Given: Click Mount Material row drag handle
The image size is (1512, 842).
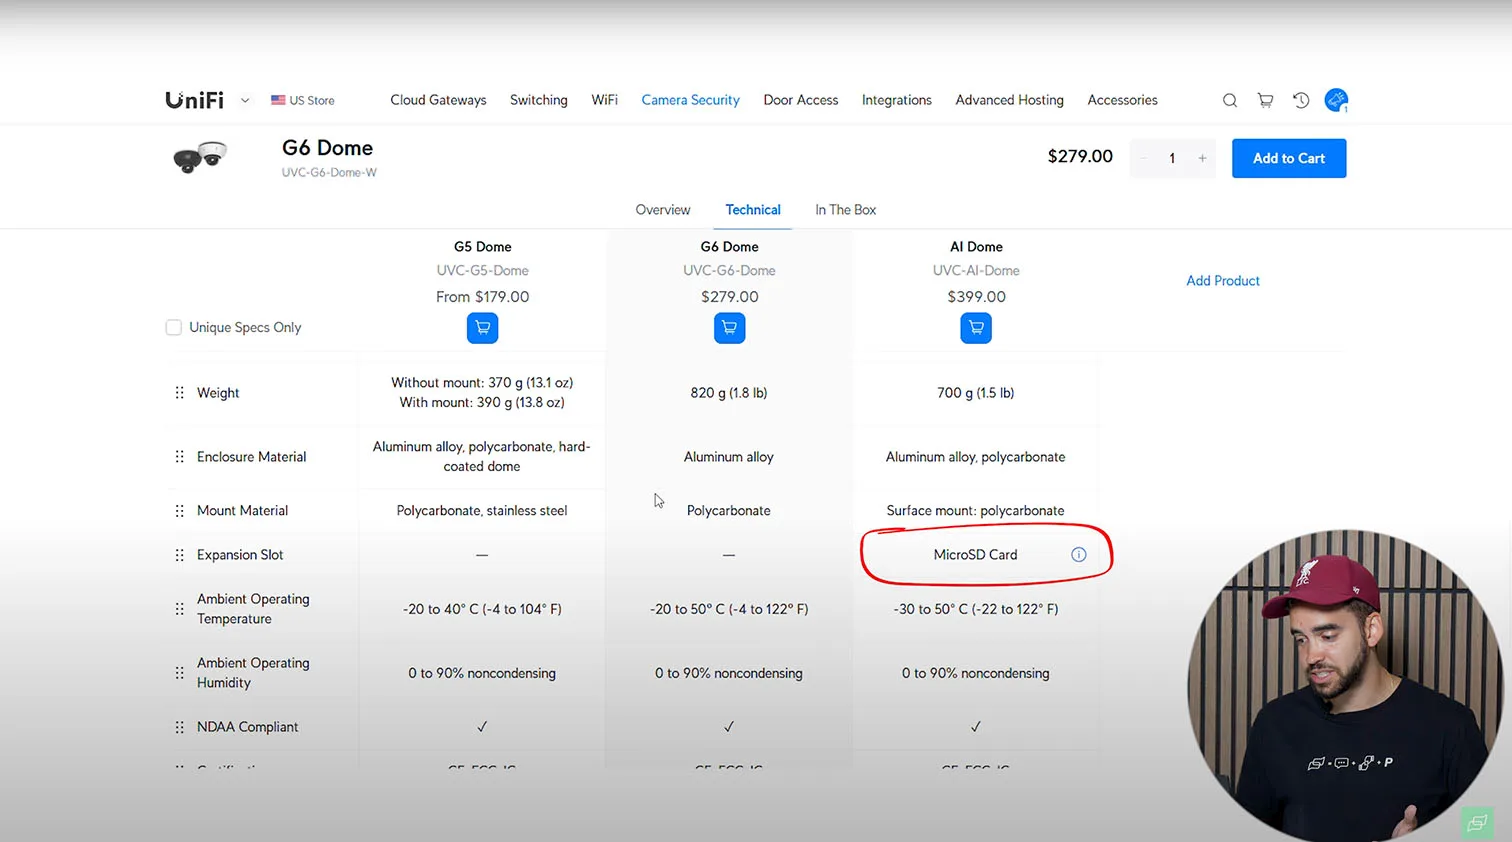Looking at the screenshot, I should (180, 511).
